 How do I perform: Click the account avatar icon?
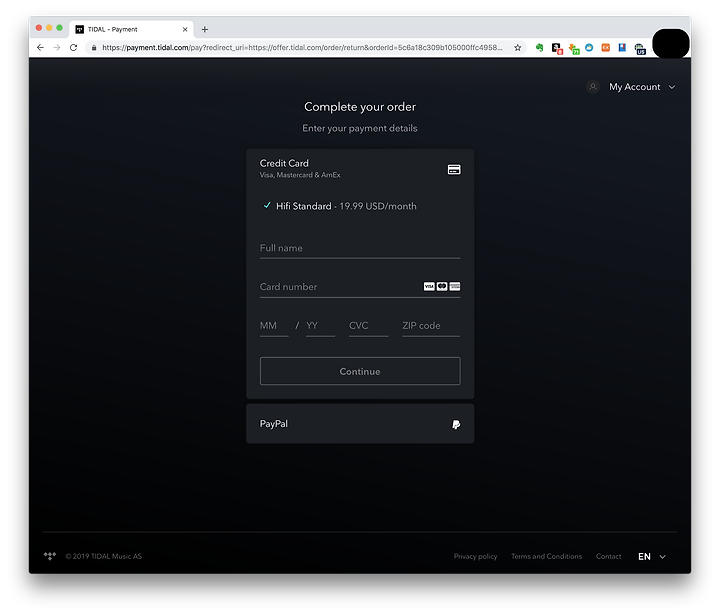(593, 86)
